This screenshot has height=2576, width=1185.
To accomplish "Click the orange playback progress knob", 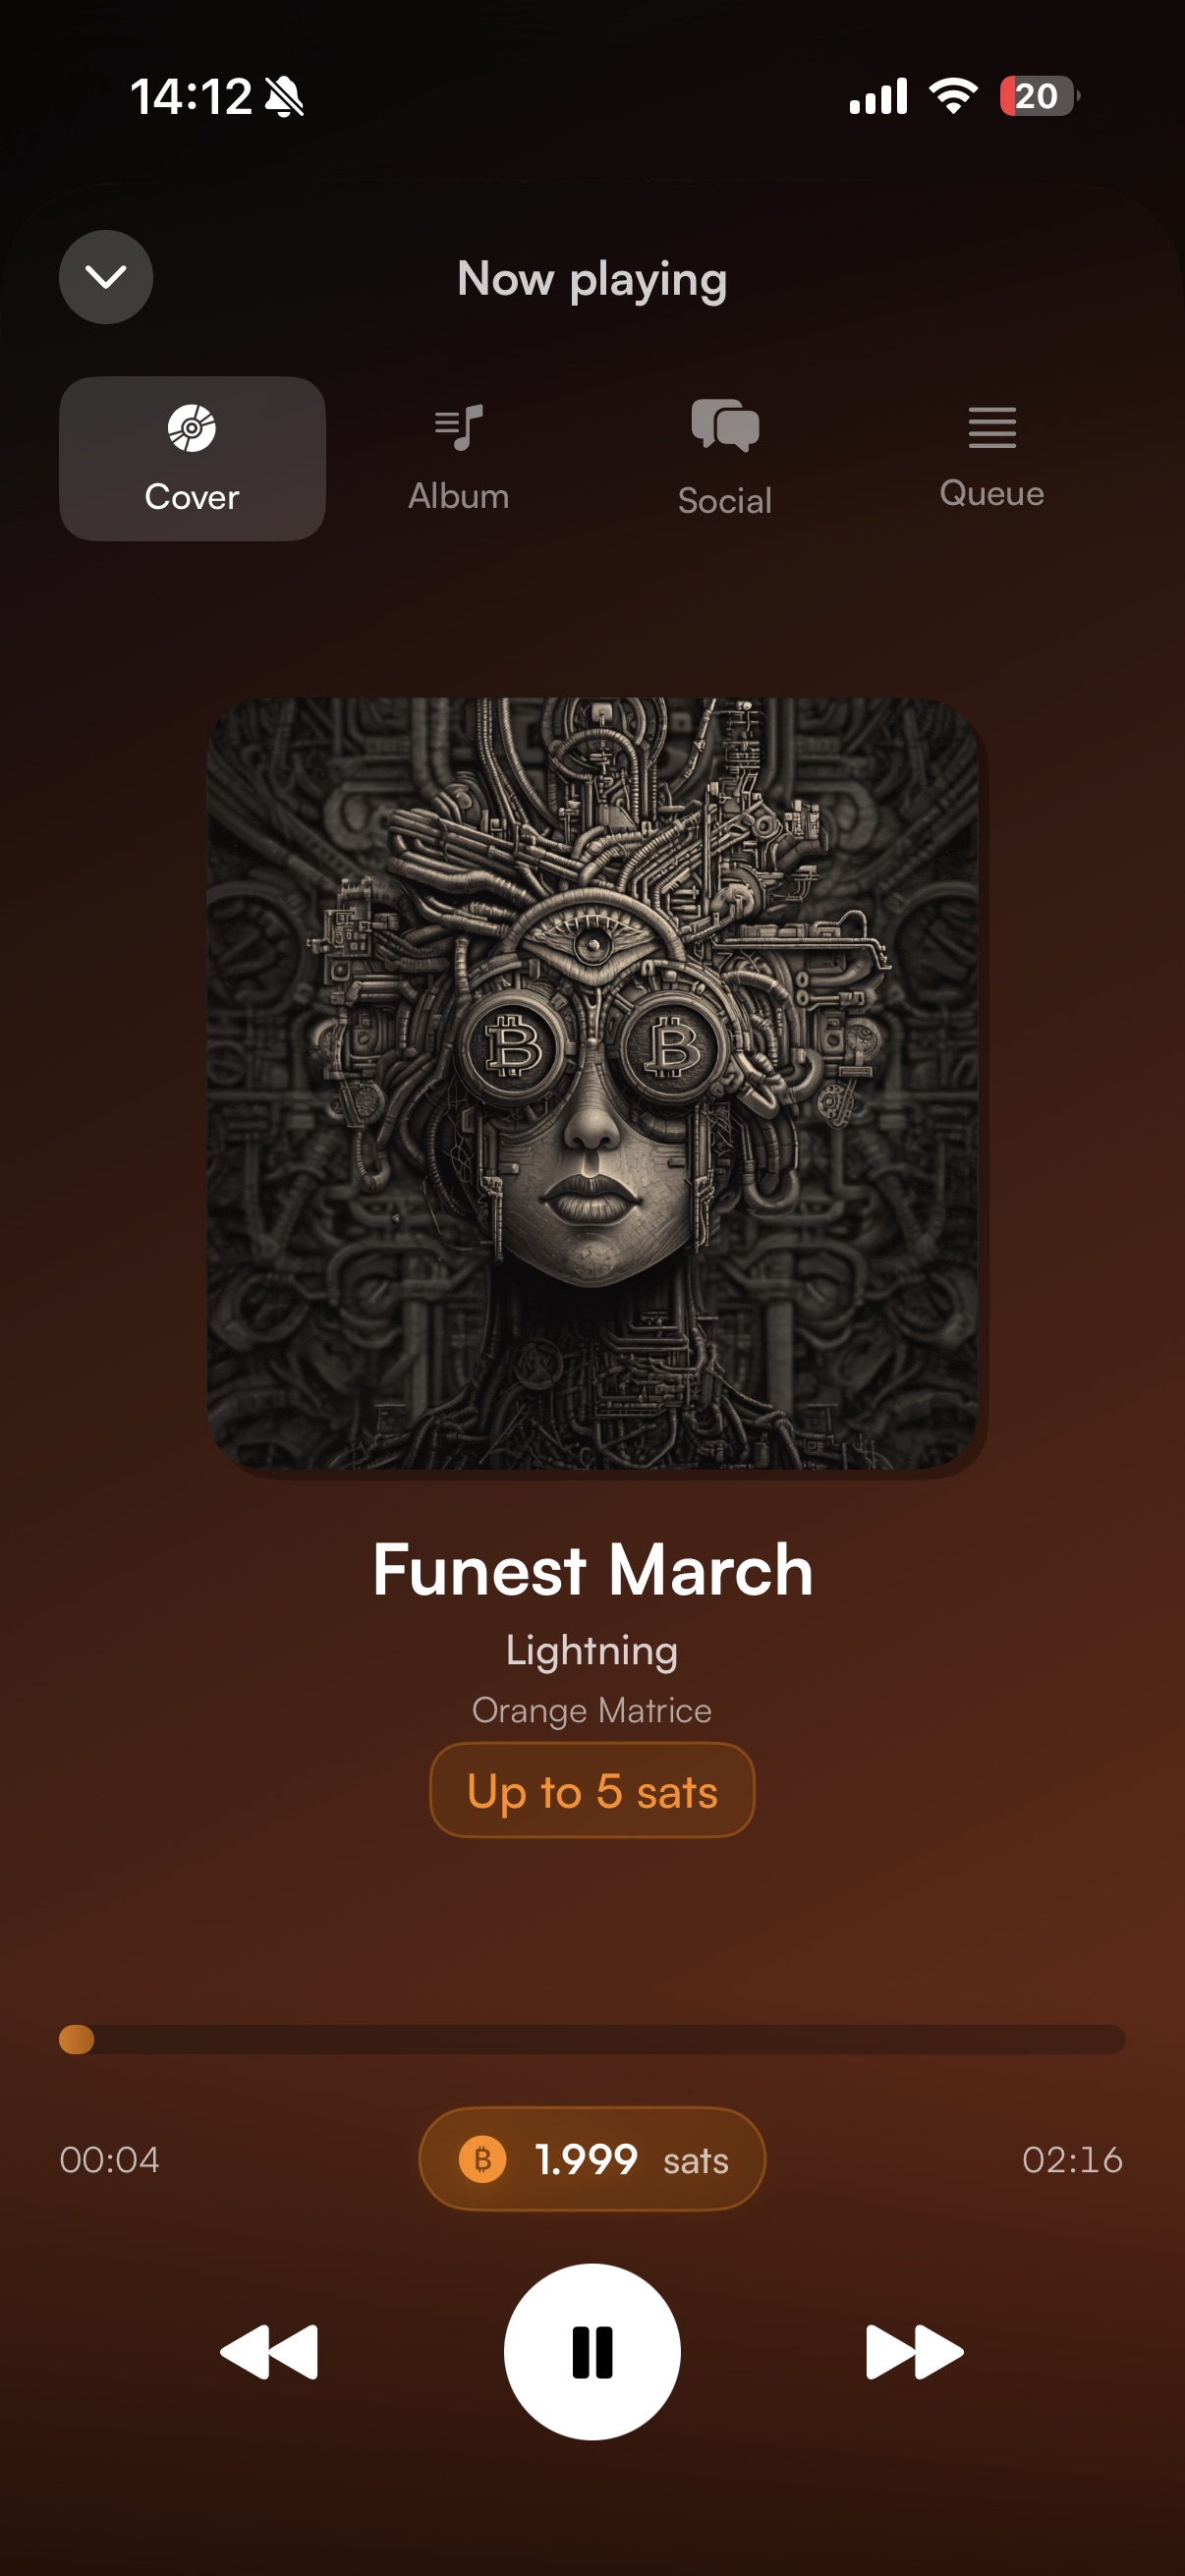I will click(77, 2039).
